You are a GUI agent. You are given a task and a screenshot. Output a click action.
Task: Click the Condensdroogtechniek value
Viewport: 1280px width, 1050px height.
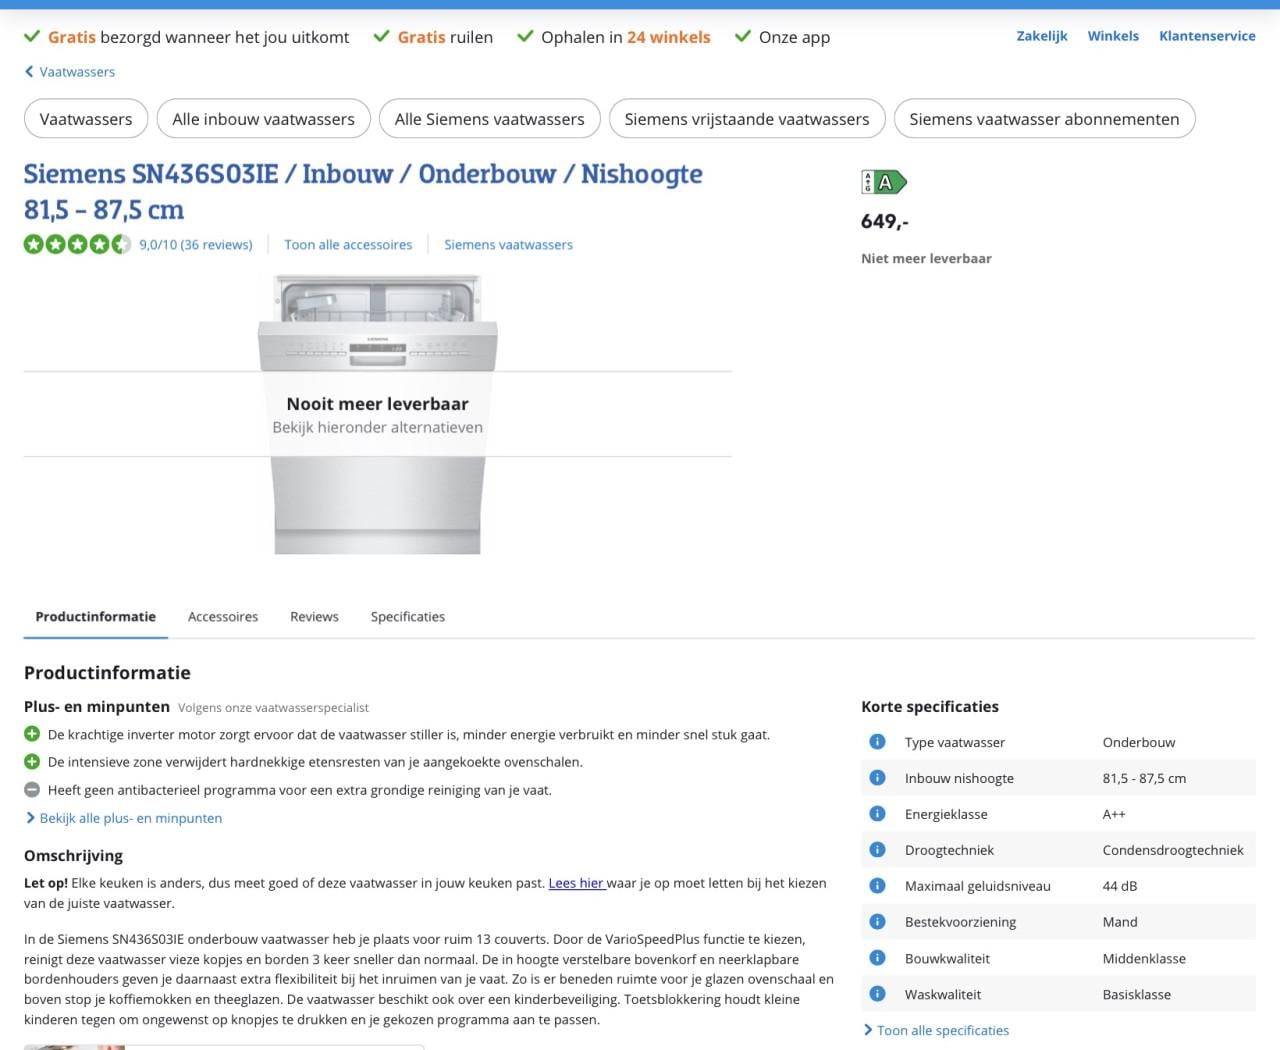click(1173, 850)
